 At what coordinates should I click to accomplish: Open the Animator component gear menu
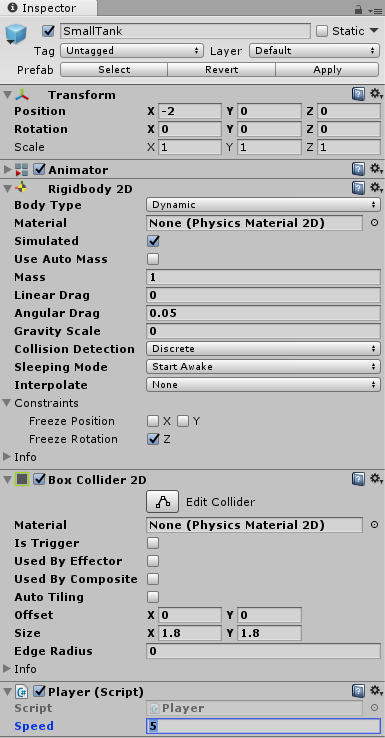376,169
